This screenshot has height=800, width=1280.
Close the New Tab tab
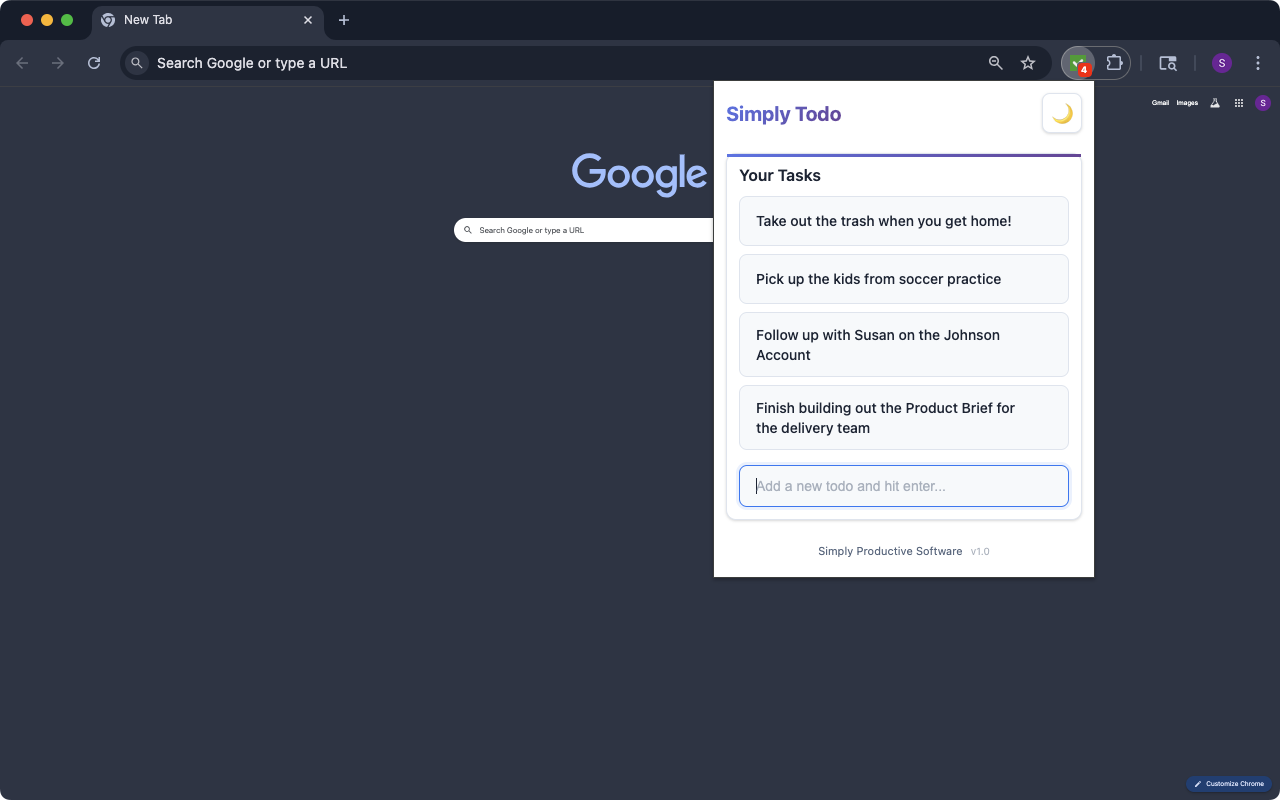(308, 20)
